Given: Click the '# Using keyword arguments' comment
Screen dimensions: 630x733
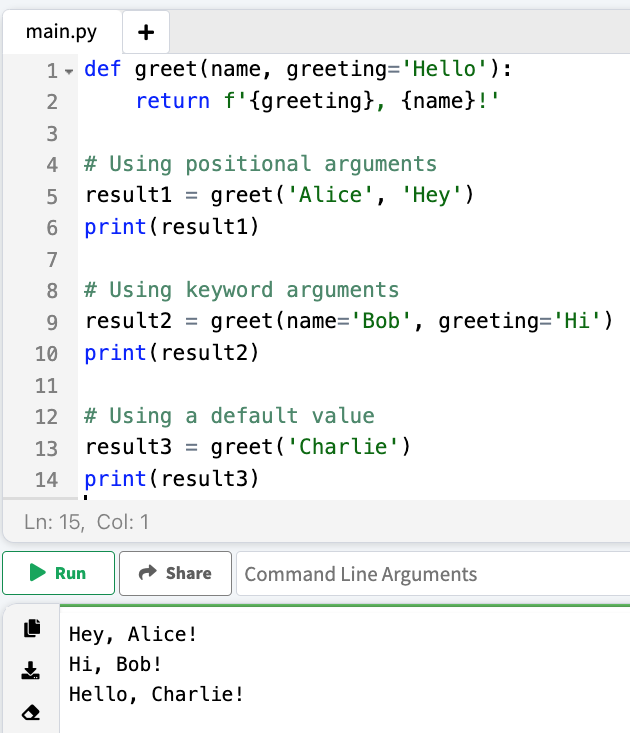Looking at the screenshot, I should click(242, 290).
